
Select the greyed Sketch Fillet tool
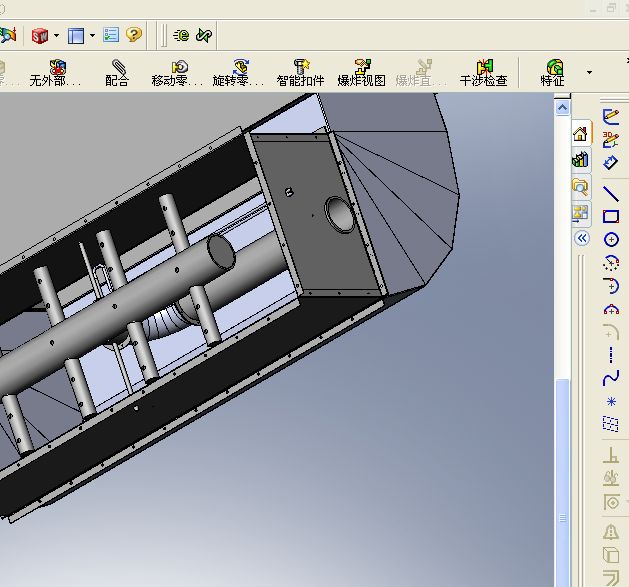tap(611, 332)
